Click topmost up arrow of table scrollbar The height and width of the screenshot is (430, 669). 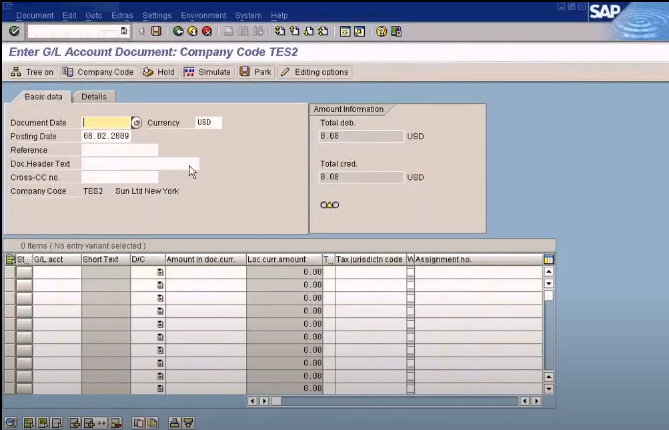pos(549,271)
